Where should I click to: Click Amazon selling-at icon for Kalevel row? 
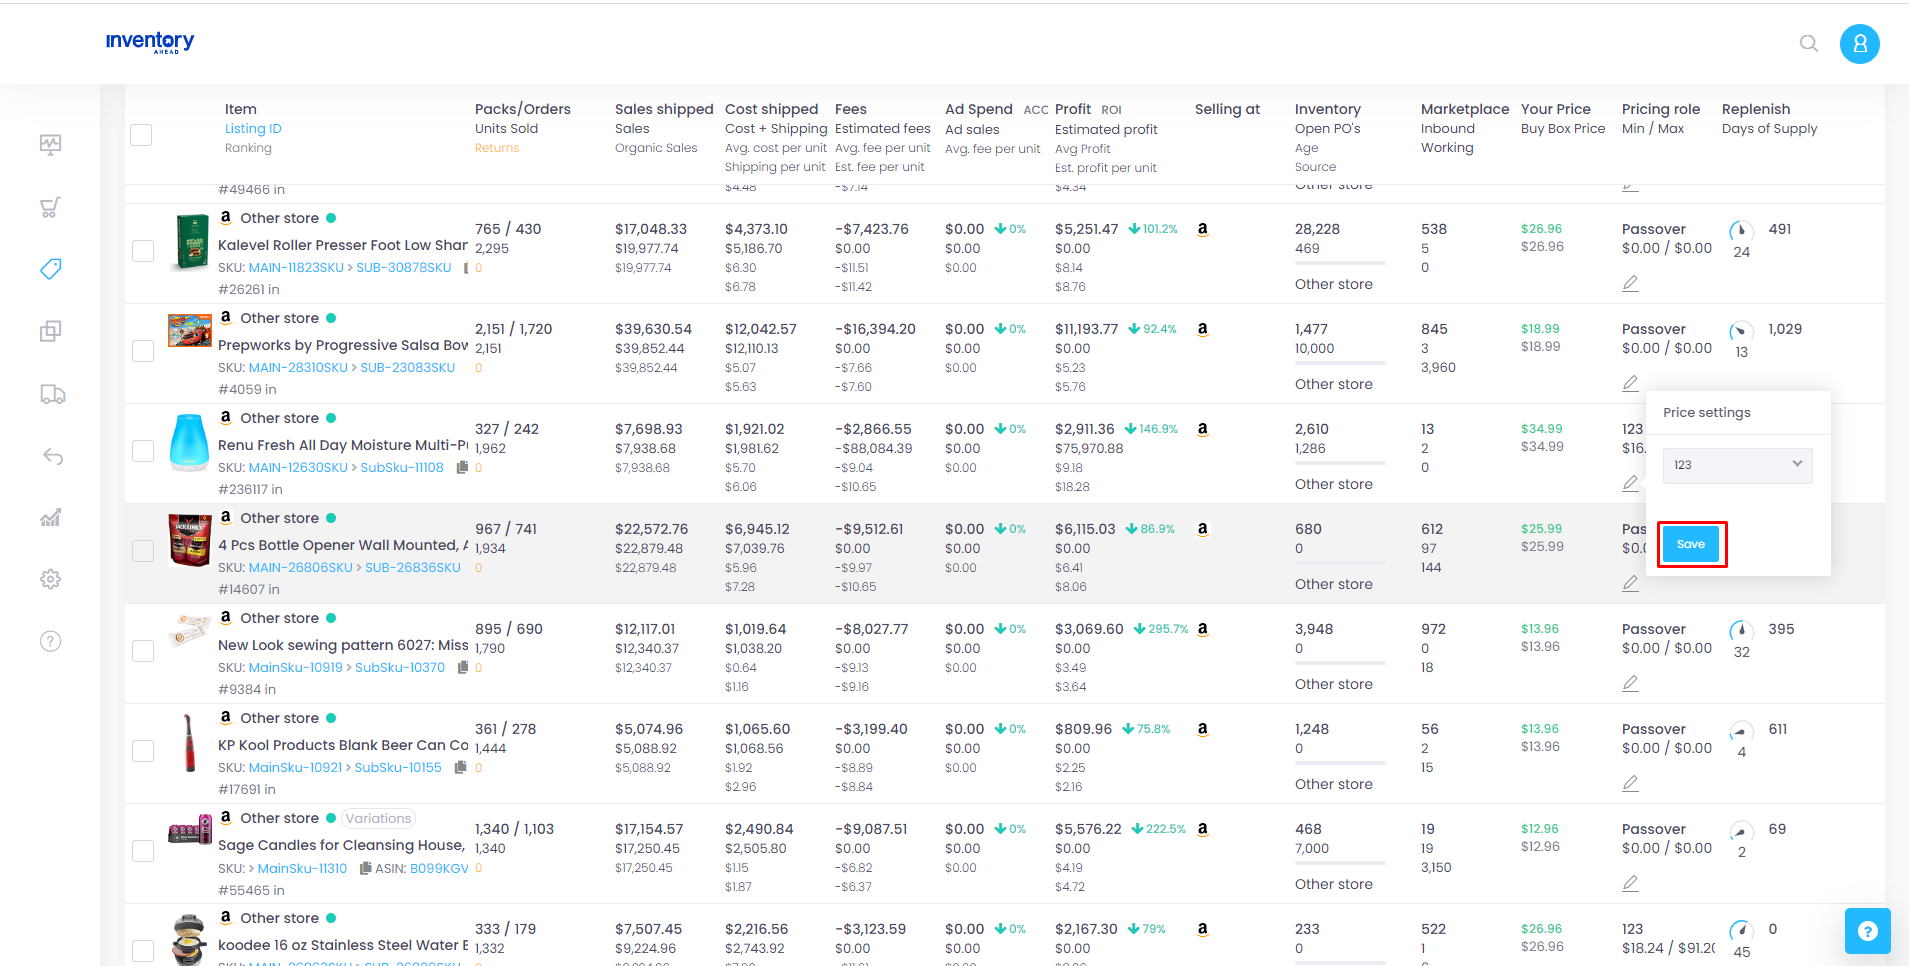click(1202, 229)
